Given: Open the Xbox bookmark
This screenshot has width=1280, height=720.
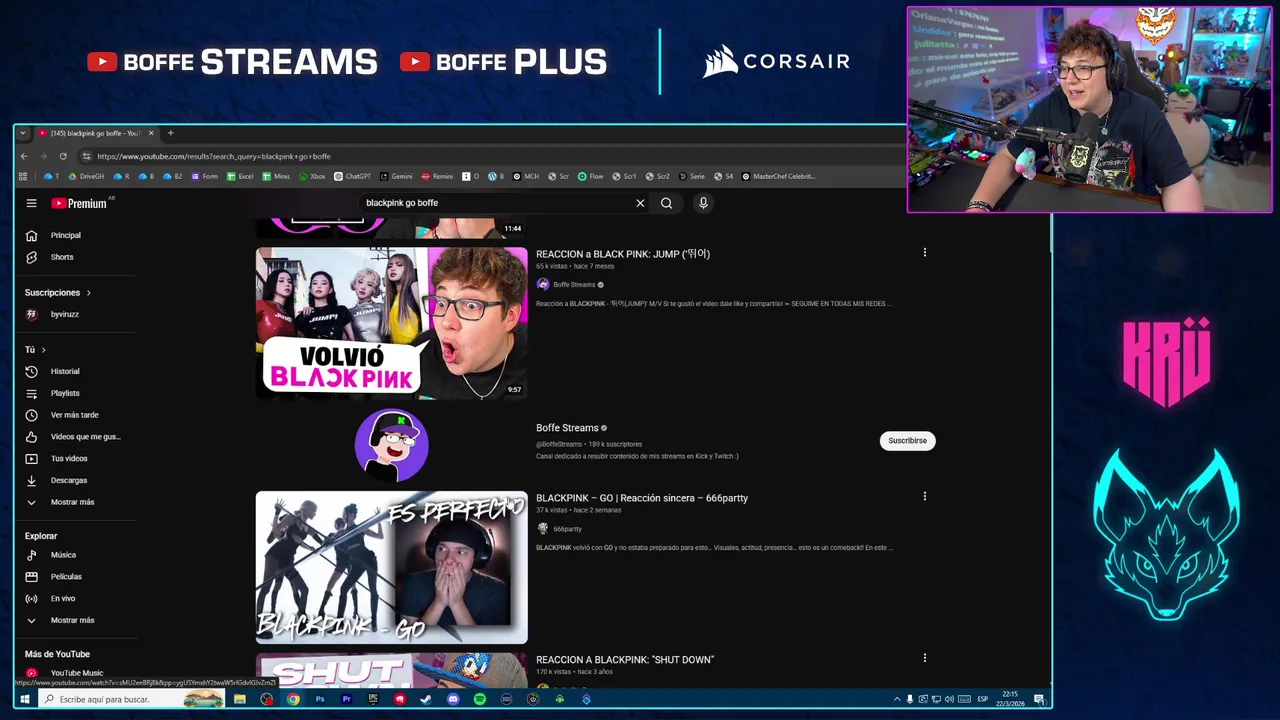Looking at the screenshot, I should pyautogui.click(x=311, y=176).
